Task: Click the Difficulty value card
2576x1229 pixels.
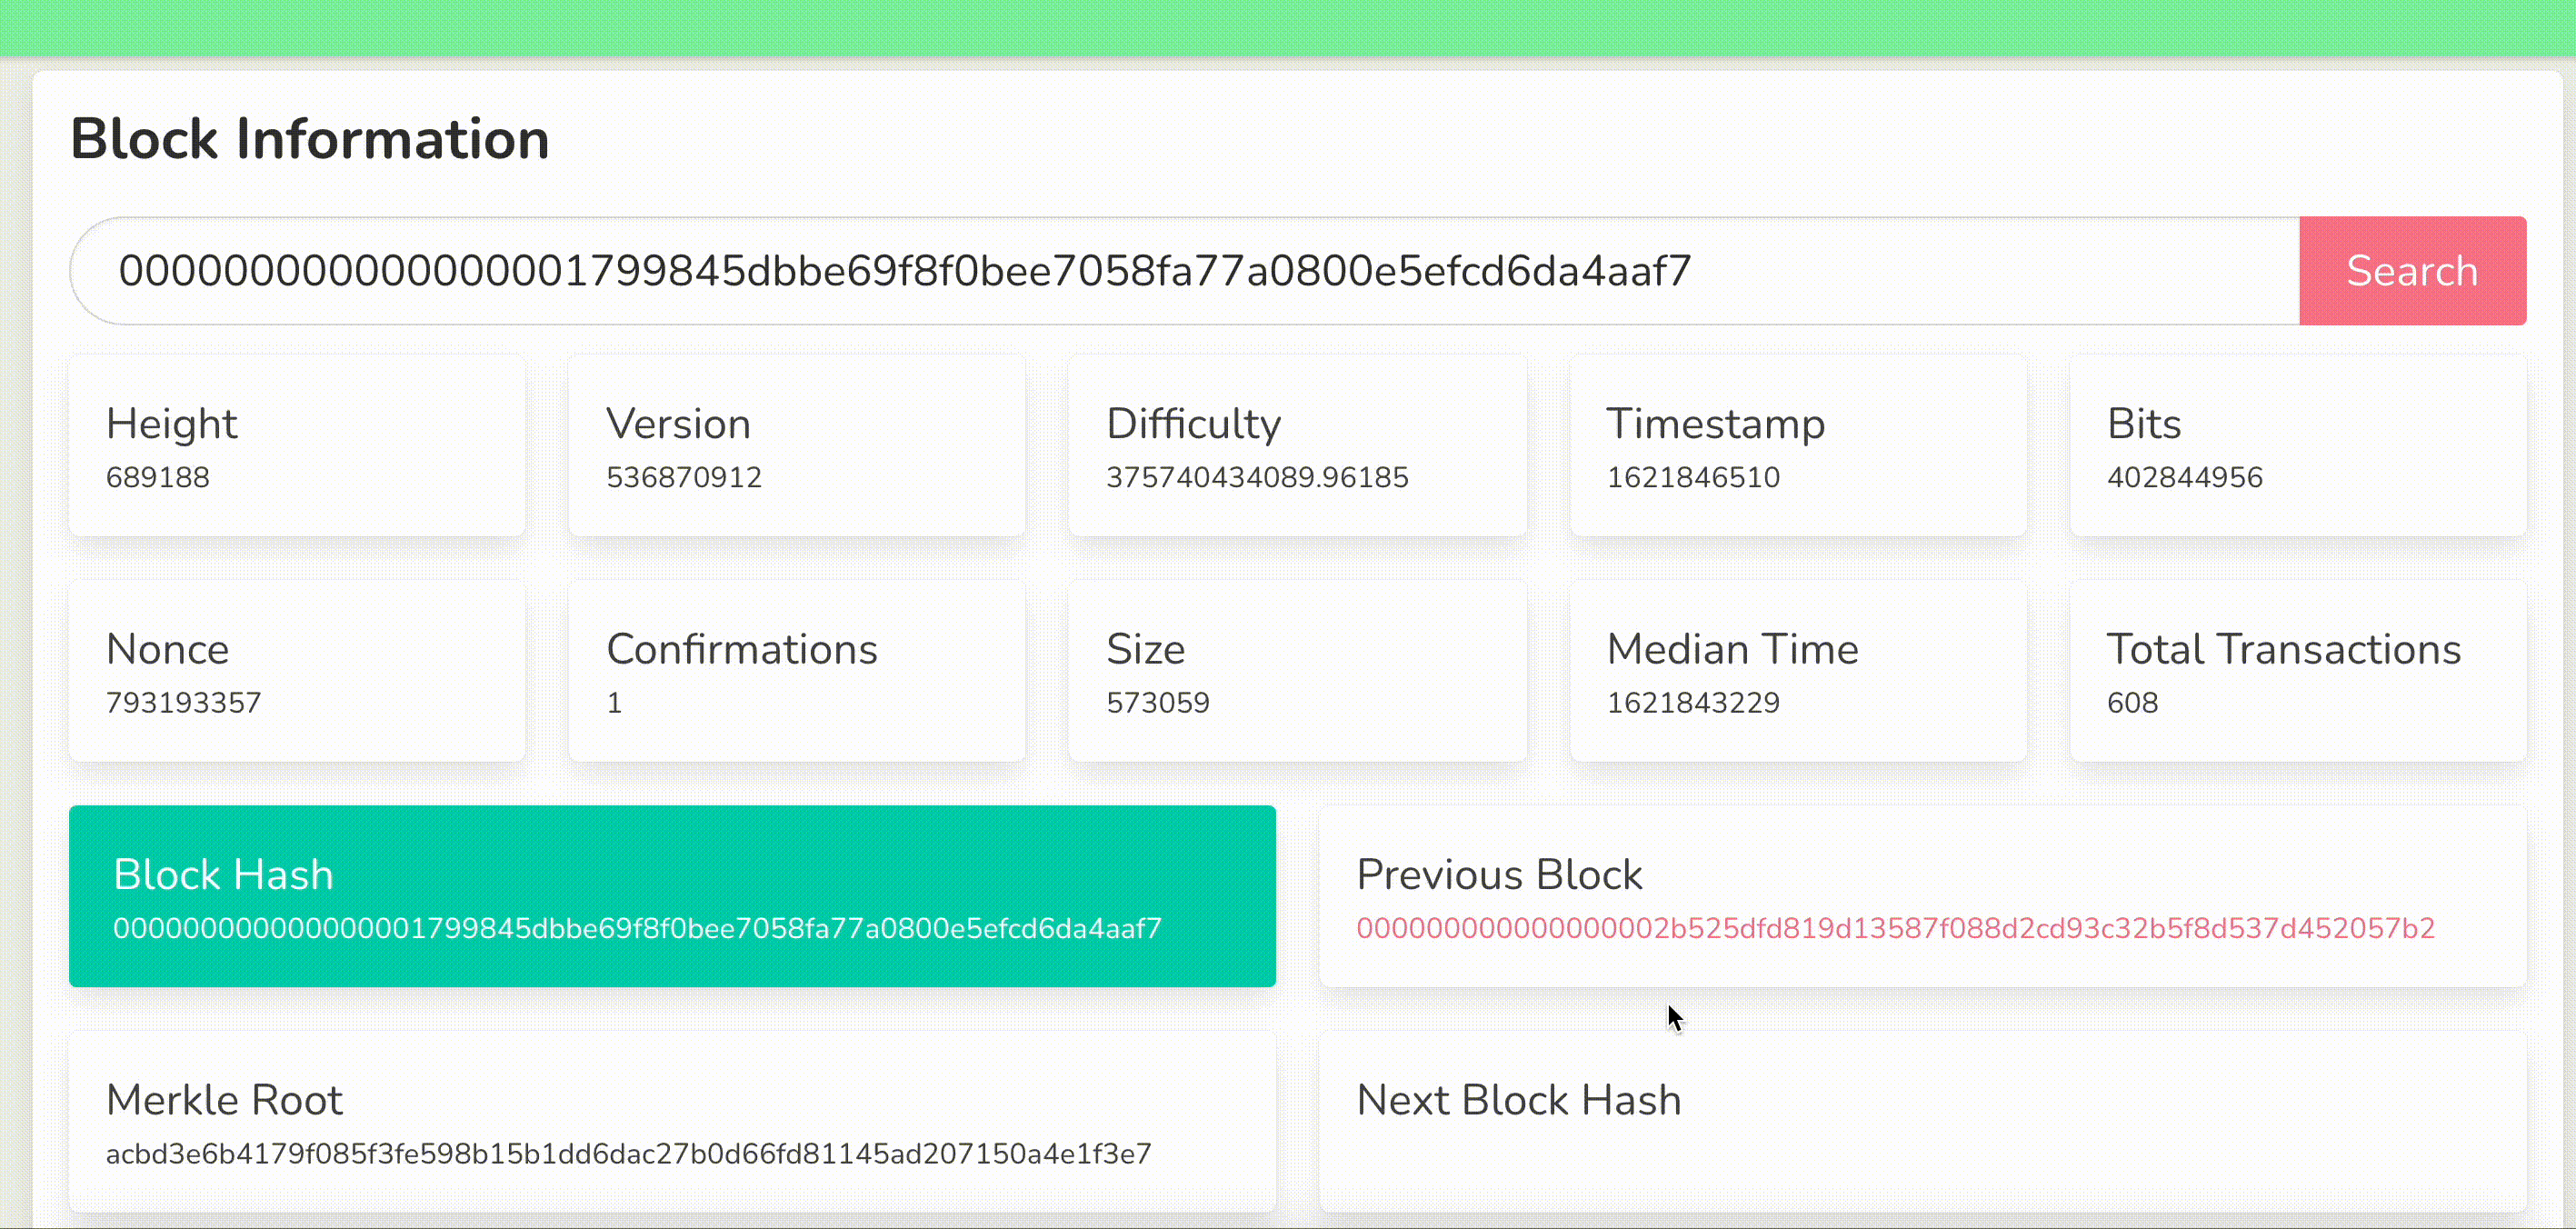Action: 1296,445
